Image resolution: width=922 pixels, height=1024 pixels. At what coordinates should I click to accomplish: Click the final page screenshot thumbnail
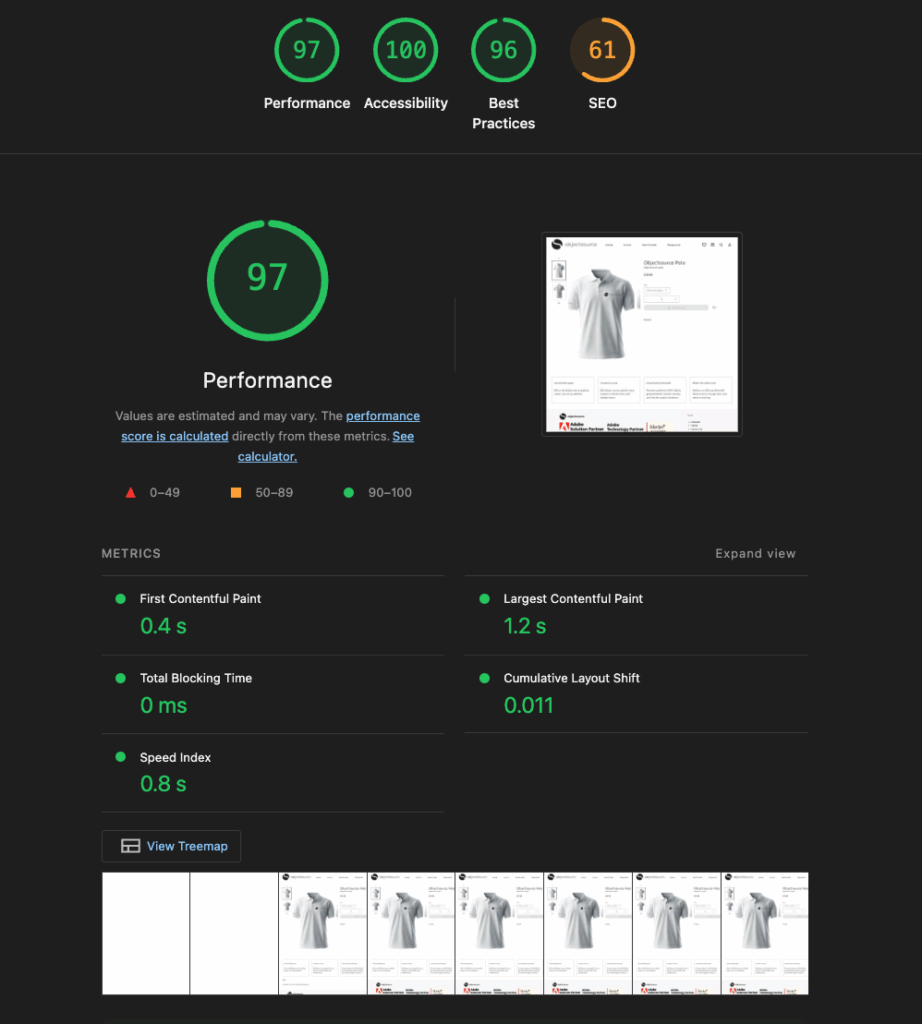642,334
